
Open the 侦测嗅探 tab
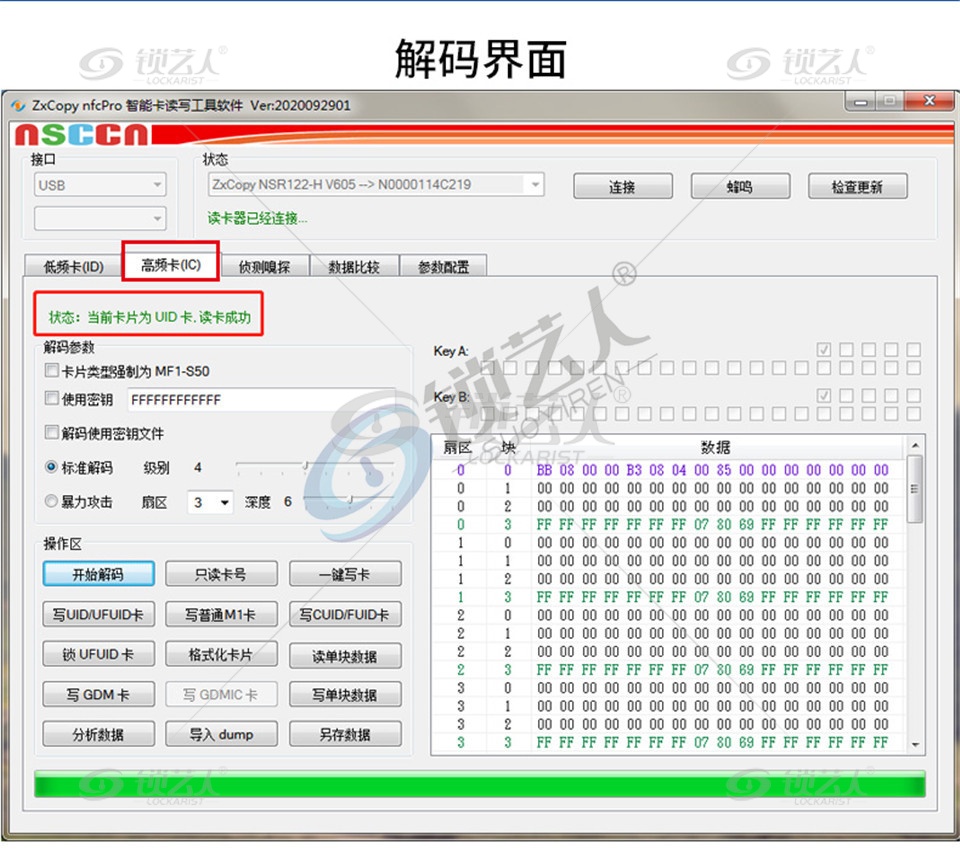[x=264, y=266]
